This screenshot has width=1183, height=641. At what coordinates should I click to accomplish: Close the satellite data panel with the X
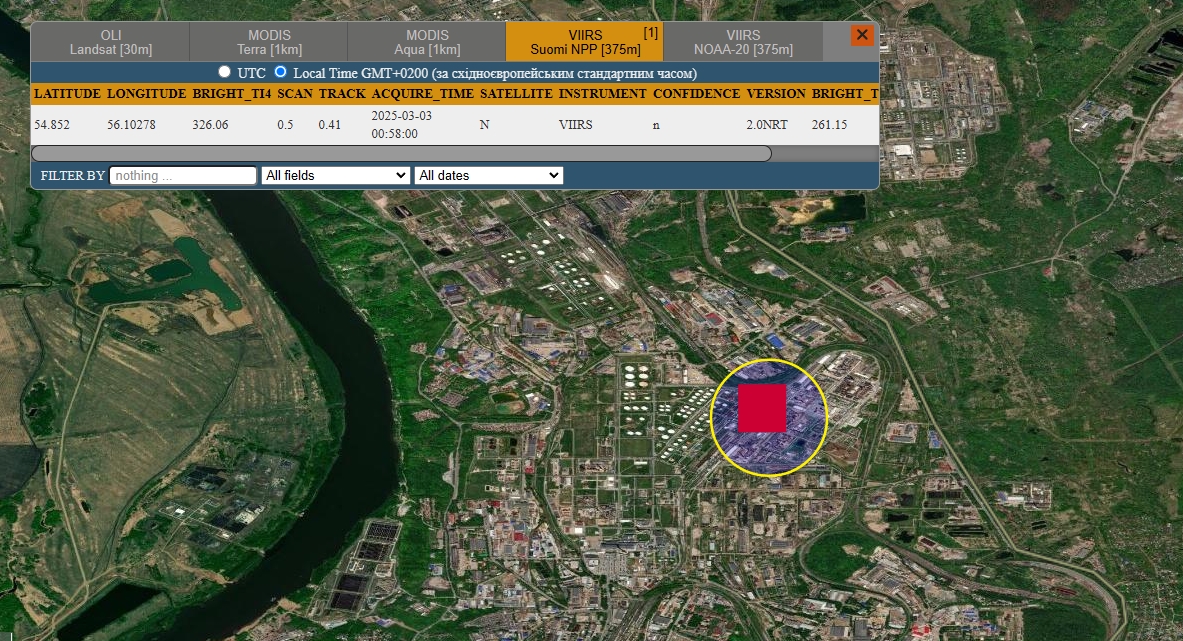click(x=862, y=35)
